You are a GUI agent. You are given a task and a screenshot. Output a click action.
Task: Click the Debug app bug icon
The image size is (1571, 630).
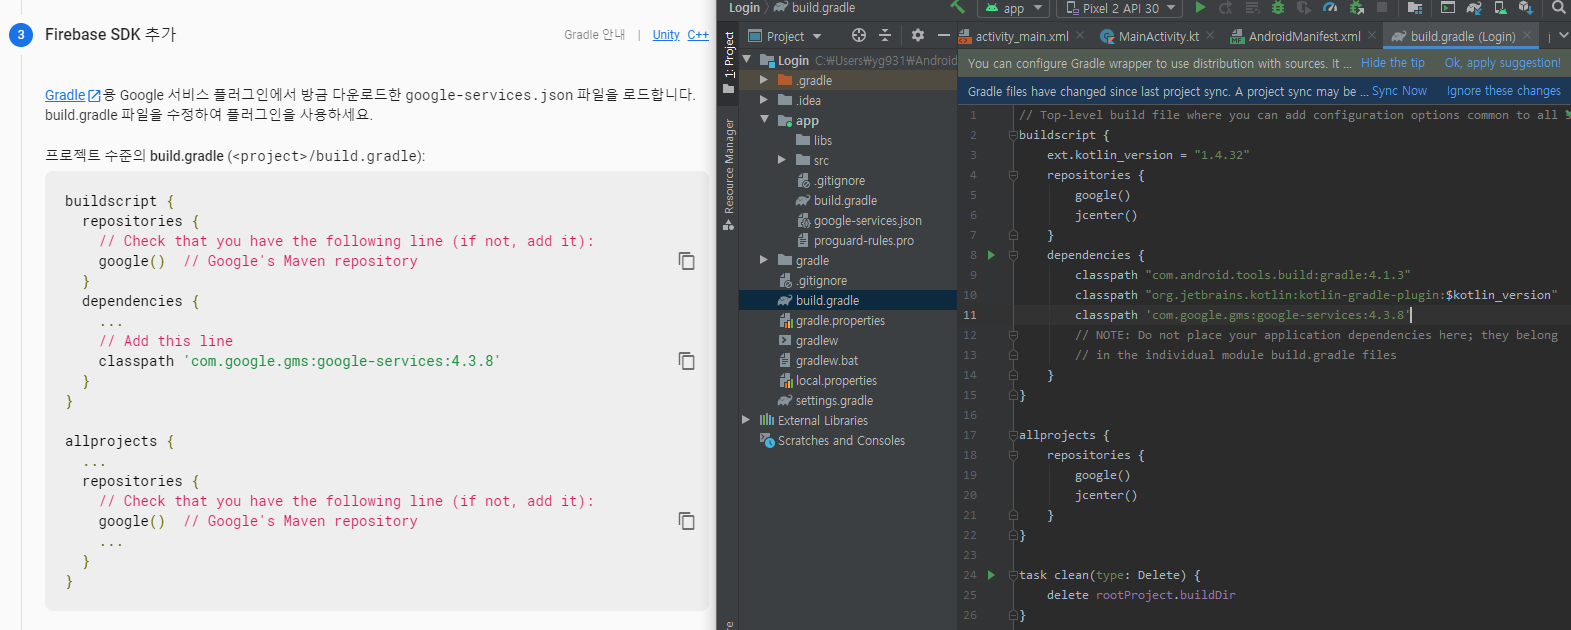tap(1278, 7)
